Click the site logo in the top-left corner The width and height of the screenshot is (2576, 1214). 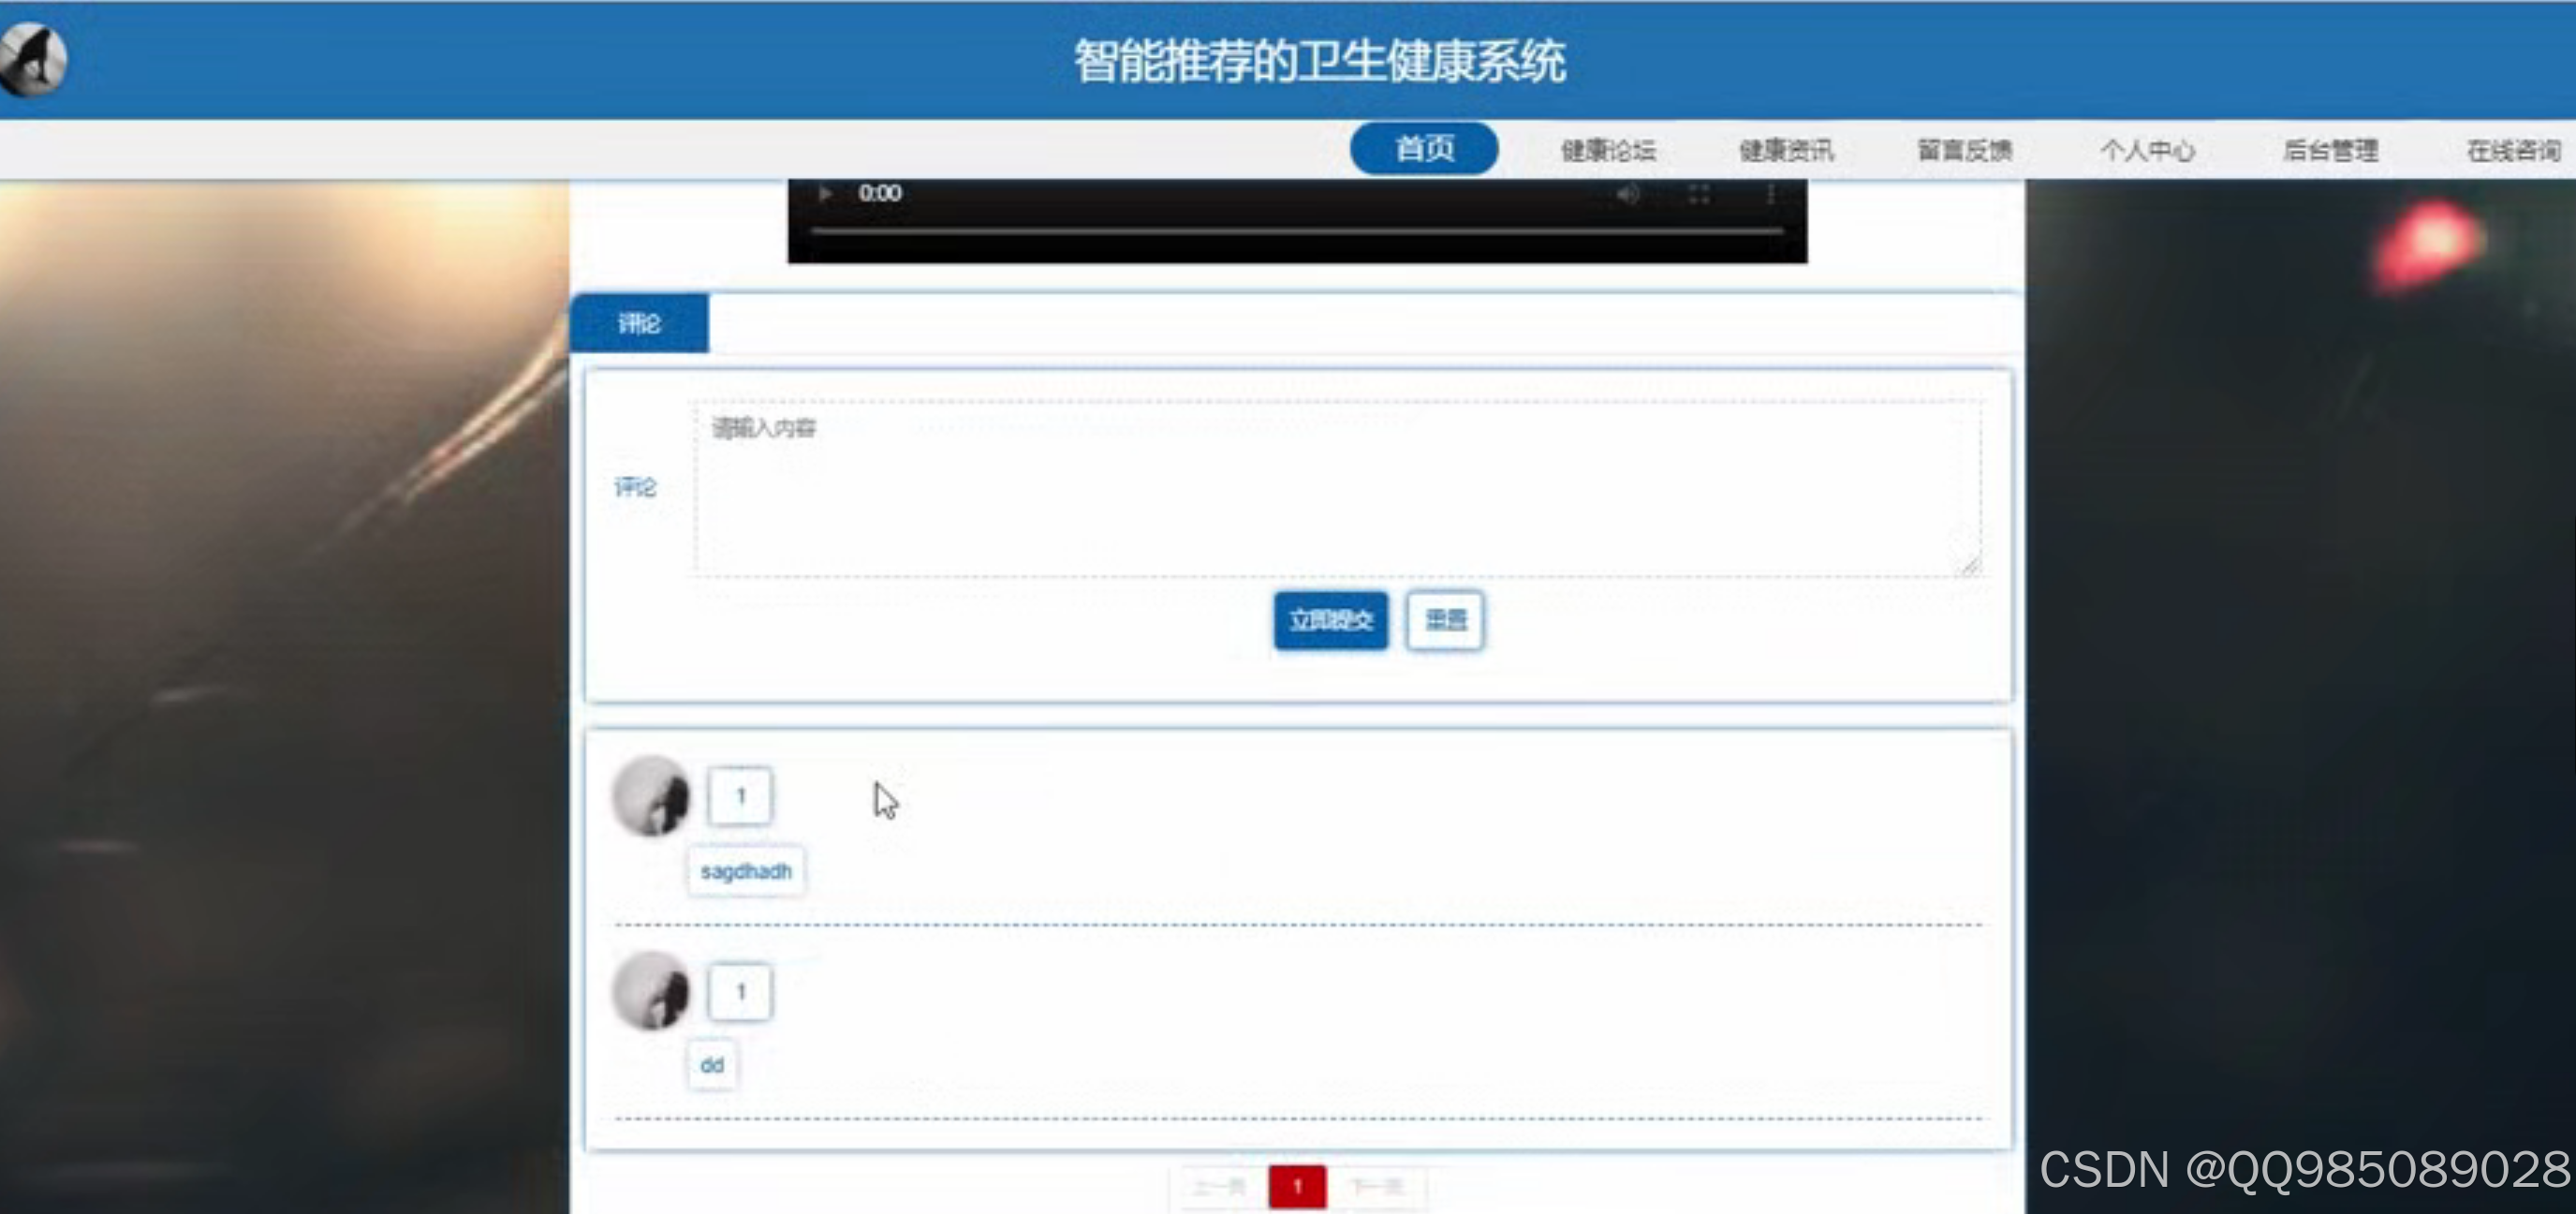[x=33, y=57]
